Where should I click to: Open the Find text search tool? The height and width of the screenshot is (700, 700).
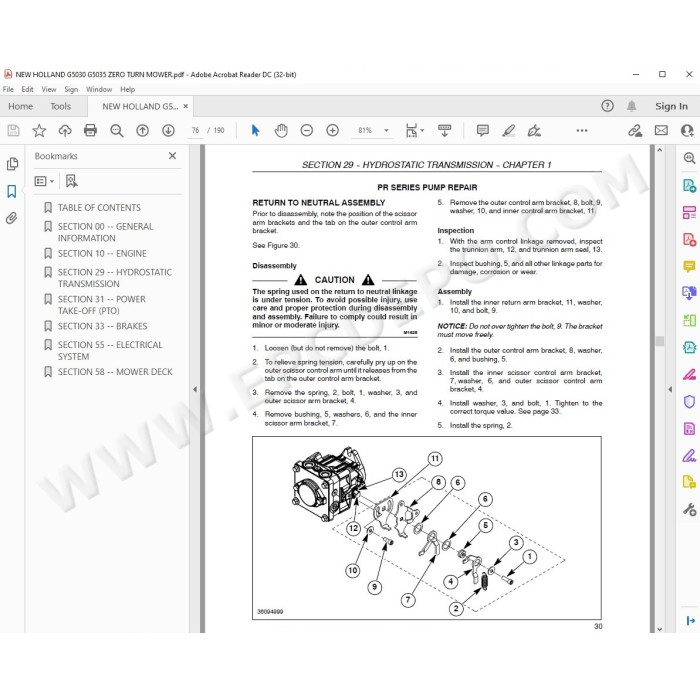(117, 130)
